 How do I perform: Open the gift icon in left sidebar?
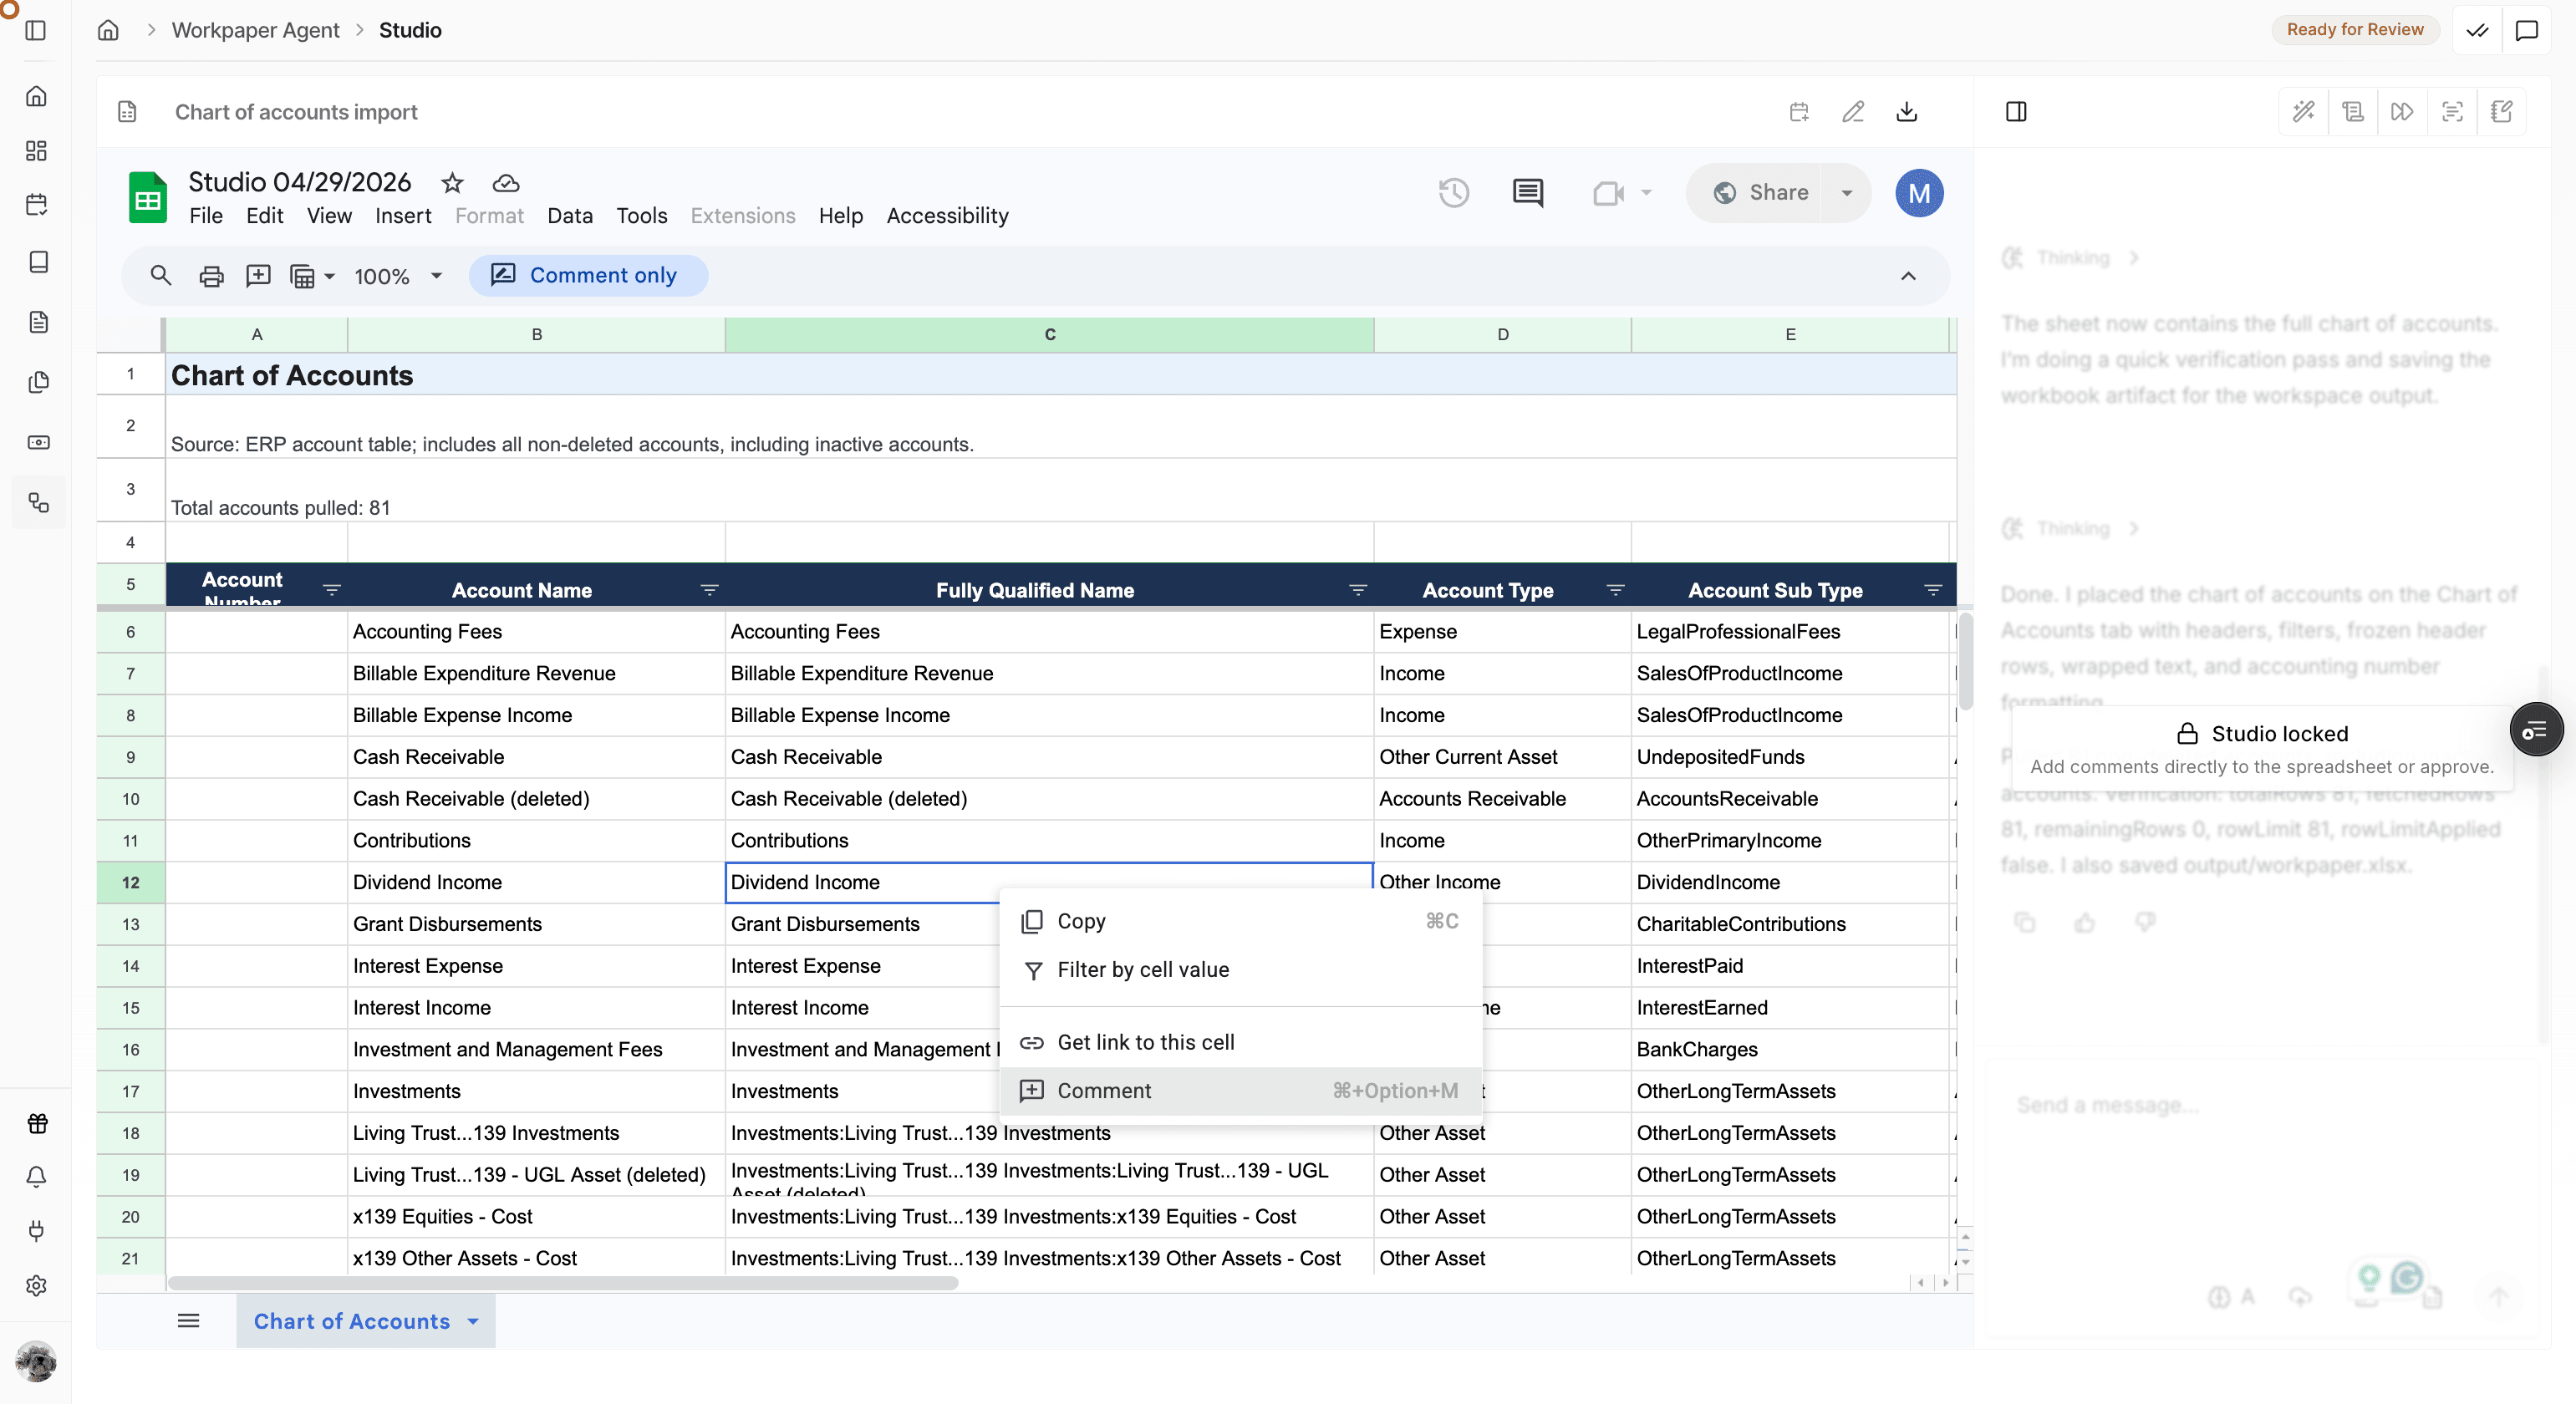pos(37,1124)
